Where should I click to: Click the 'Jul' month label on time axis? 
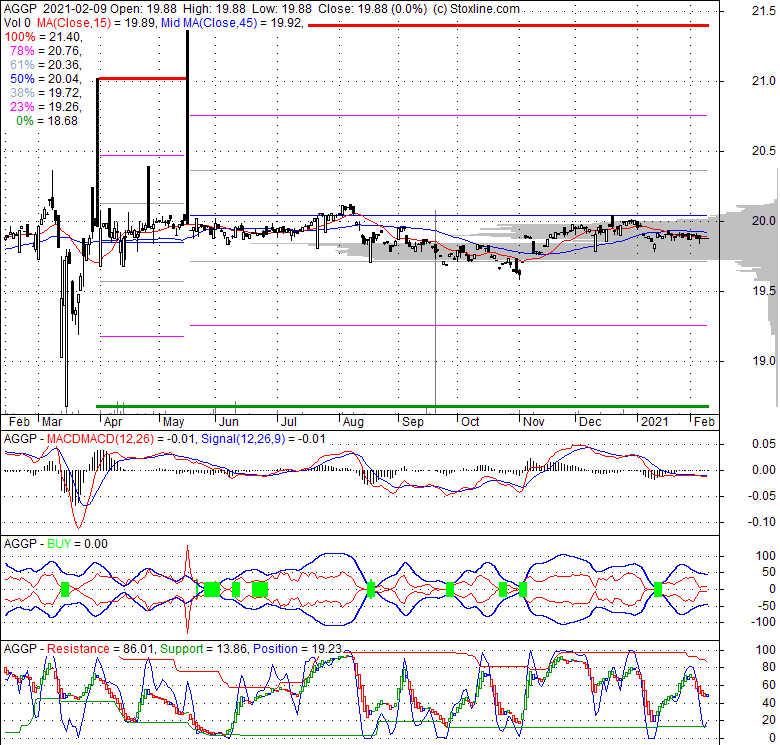coord(289,422)
